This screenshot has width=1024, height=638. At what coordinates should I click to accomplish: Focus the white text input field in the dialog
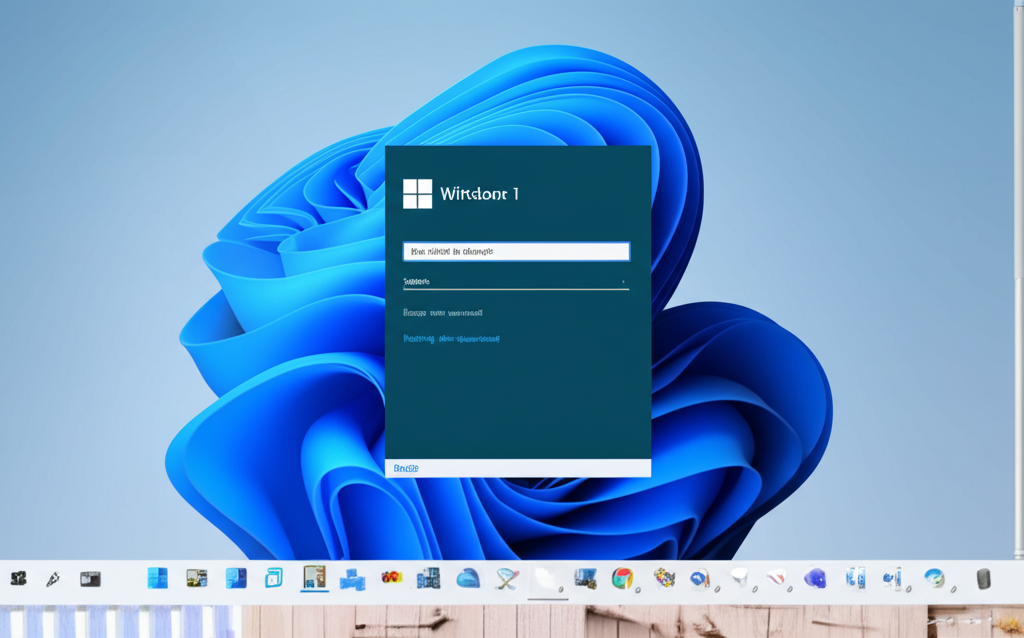click(516, 251)
